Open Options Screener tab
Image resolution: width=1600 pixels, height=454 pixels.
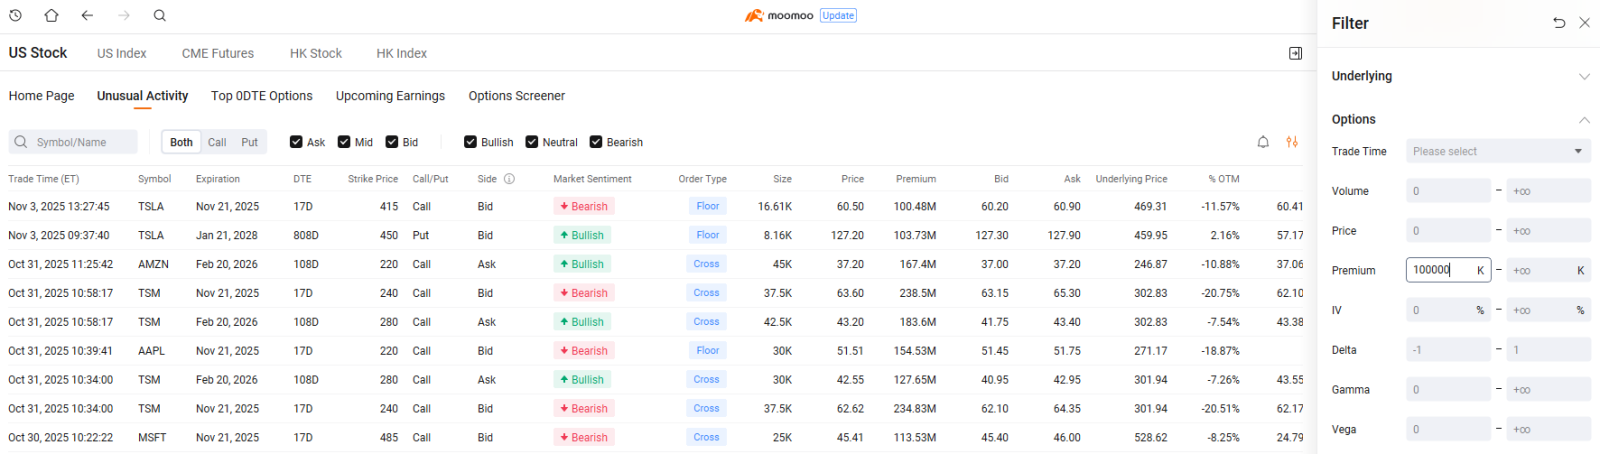[x=517, y=96]
